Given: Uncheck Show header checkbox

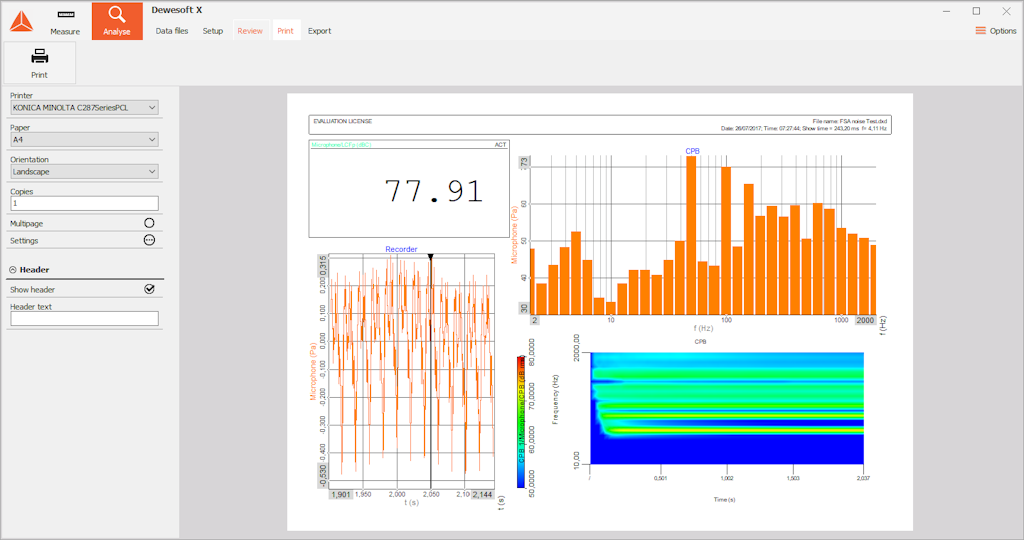Looking at the screenshot, I should [149, 289].
